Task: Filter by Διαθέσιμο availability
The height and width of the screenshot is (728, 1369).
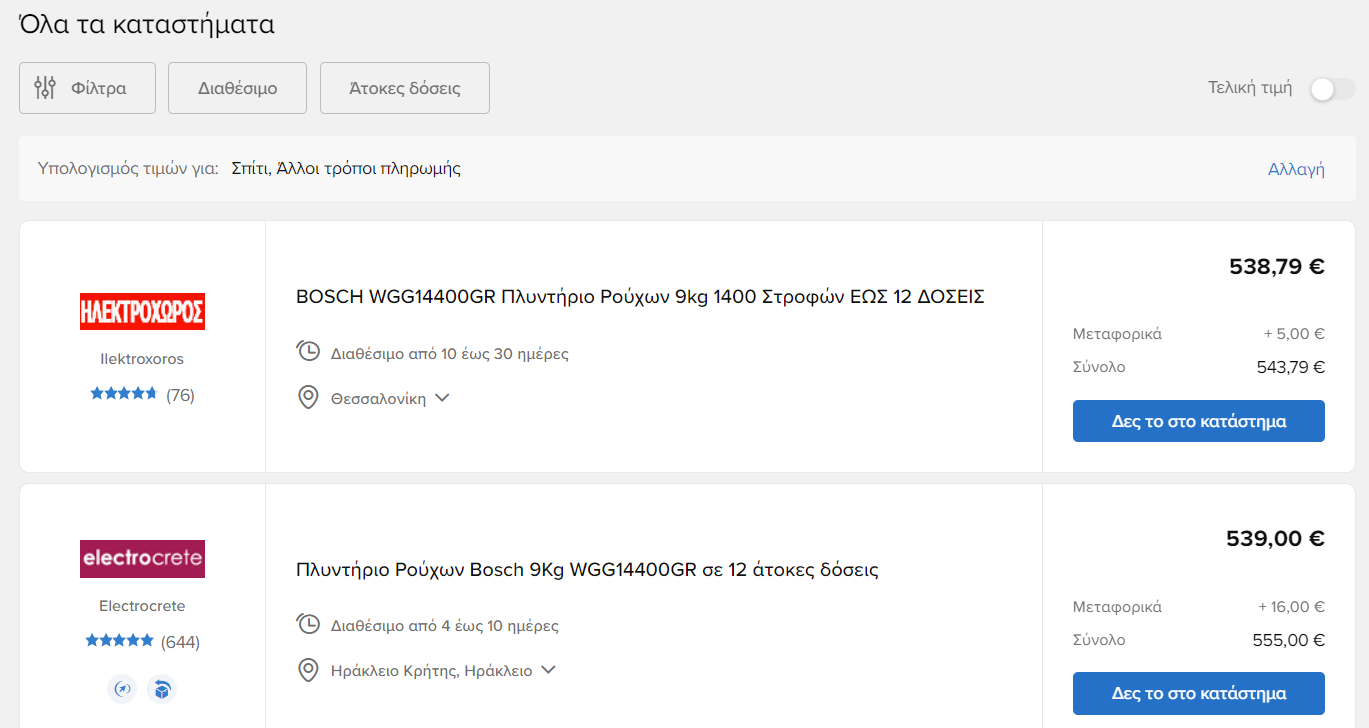Action: tap(237, 88)
